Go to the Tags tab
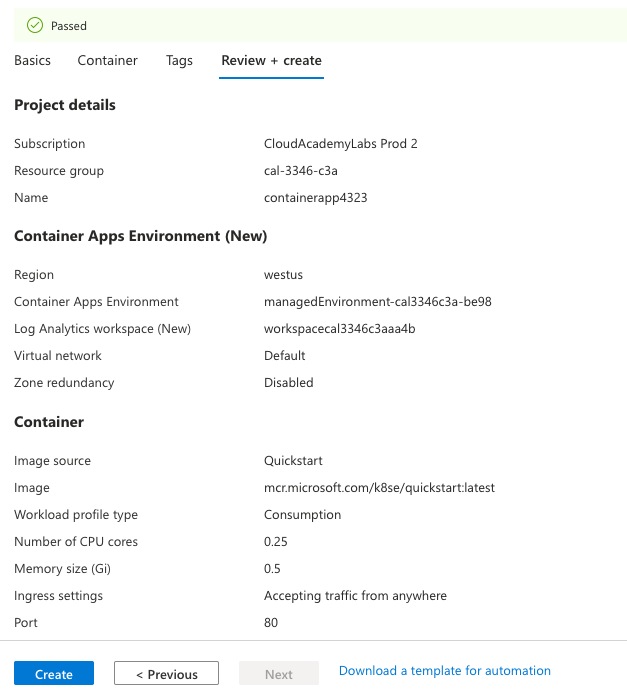Image resolution: width=627 pixels, height=696 pixels. [179, 61]
